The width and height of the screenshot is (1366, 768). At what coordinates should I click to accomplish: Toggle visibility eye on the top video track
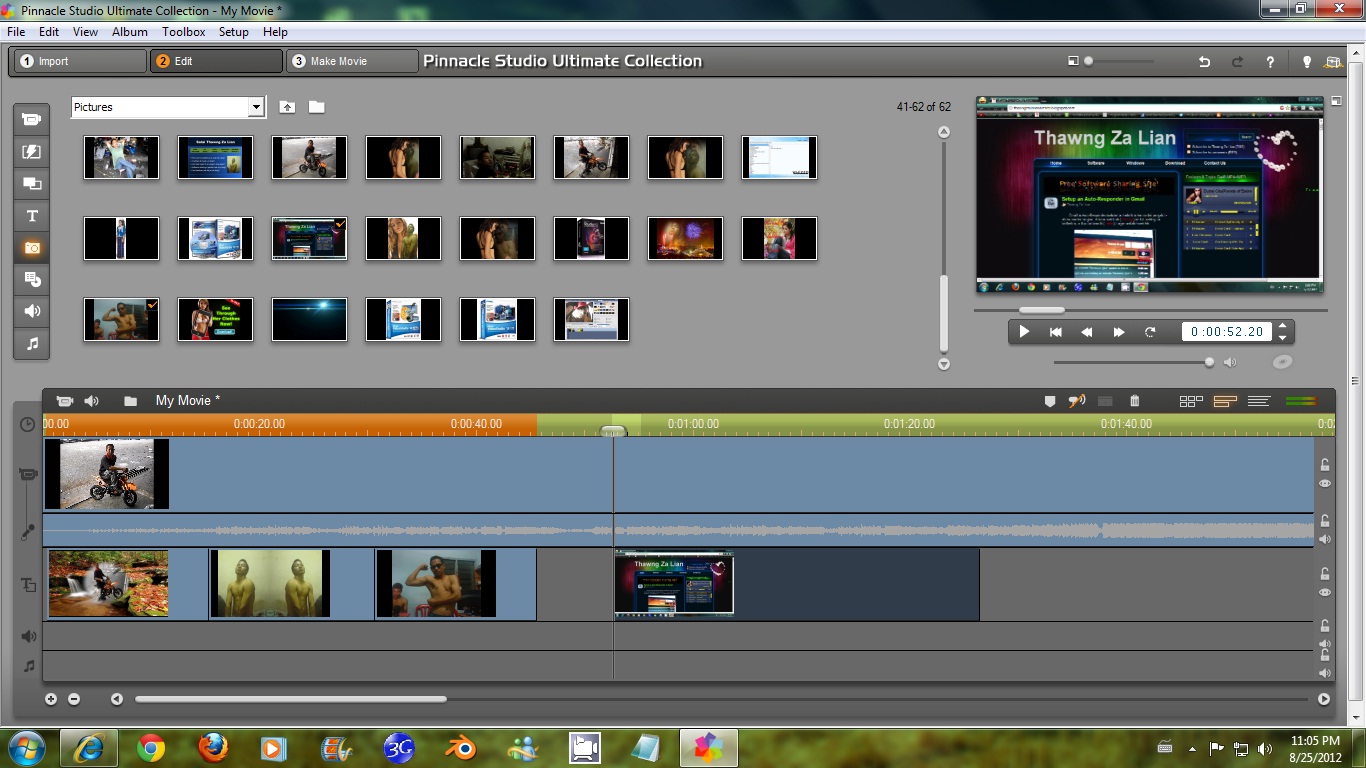point(1325,483)
